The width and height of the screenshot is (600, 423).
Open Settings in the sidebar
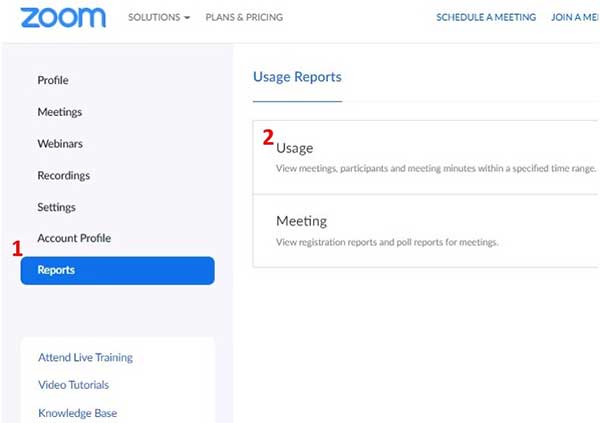[56, 207]
